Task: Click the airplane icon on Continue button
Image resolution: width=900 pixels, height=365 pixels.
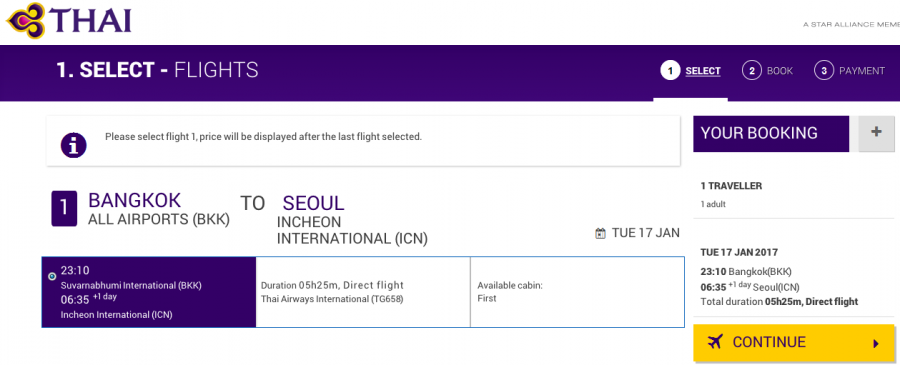Action: (x=714, y=343)
